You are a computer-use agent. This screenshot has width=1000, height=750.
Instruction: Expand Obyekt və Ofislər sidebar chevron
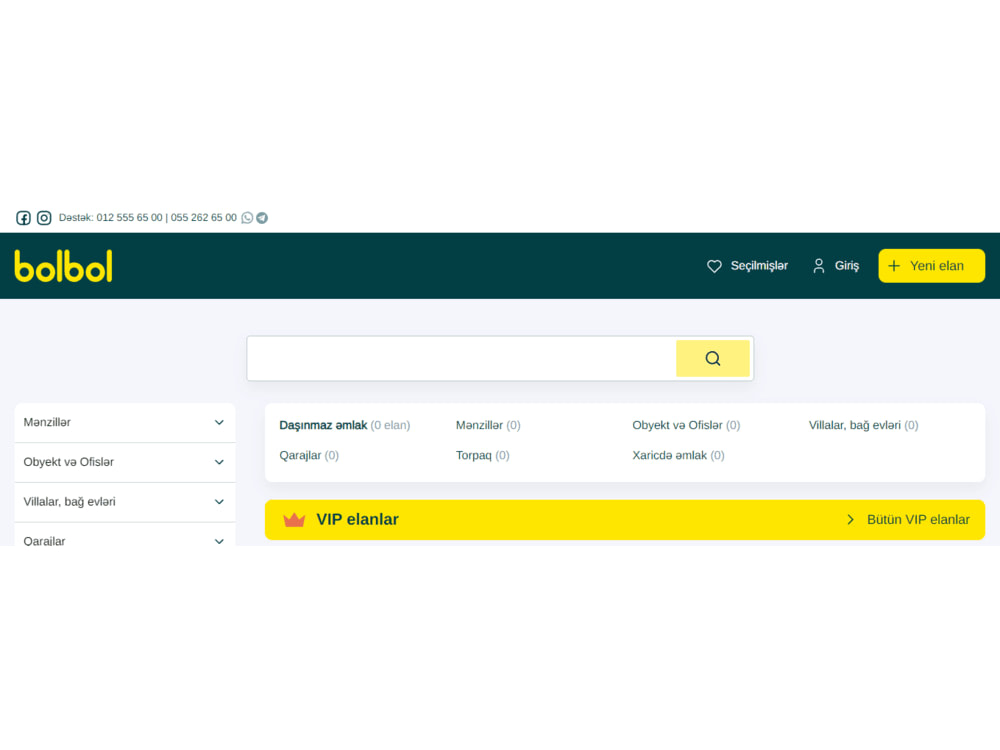click(219, 462)
